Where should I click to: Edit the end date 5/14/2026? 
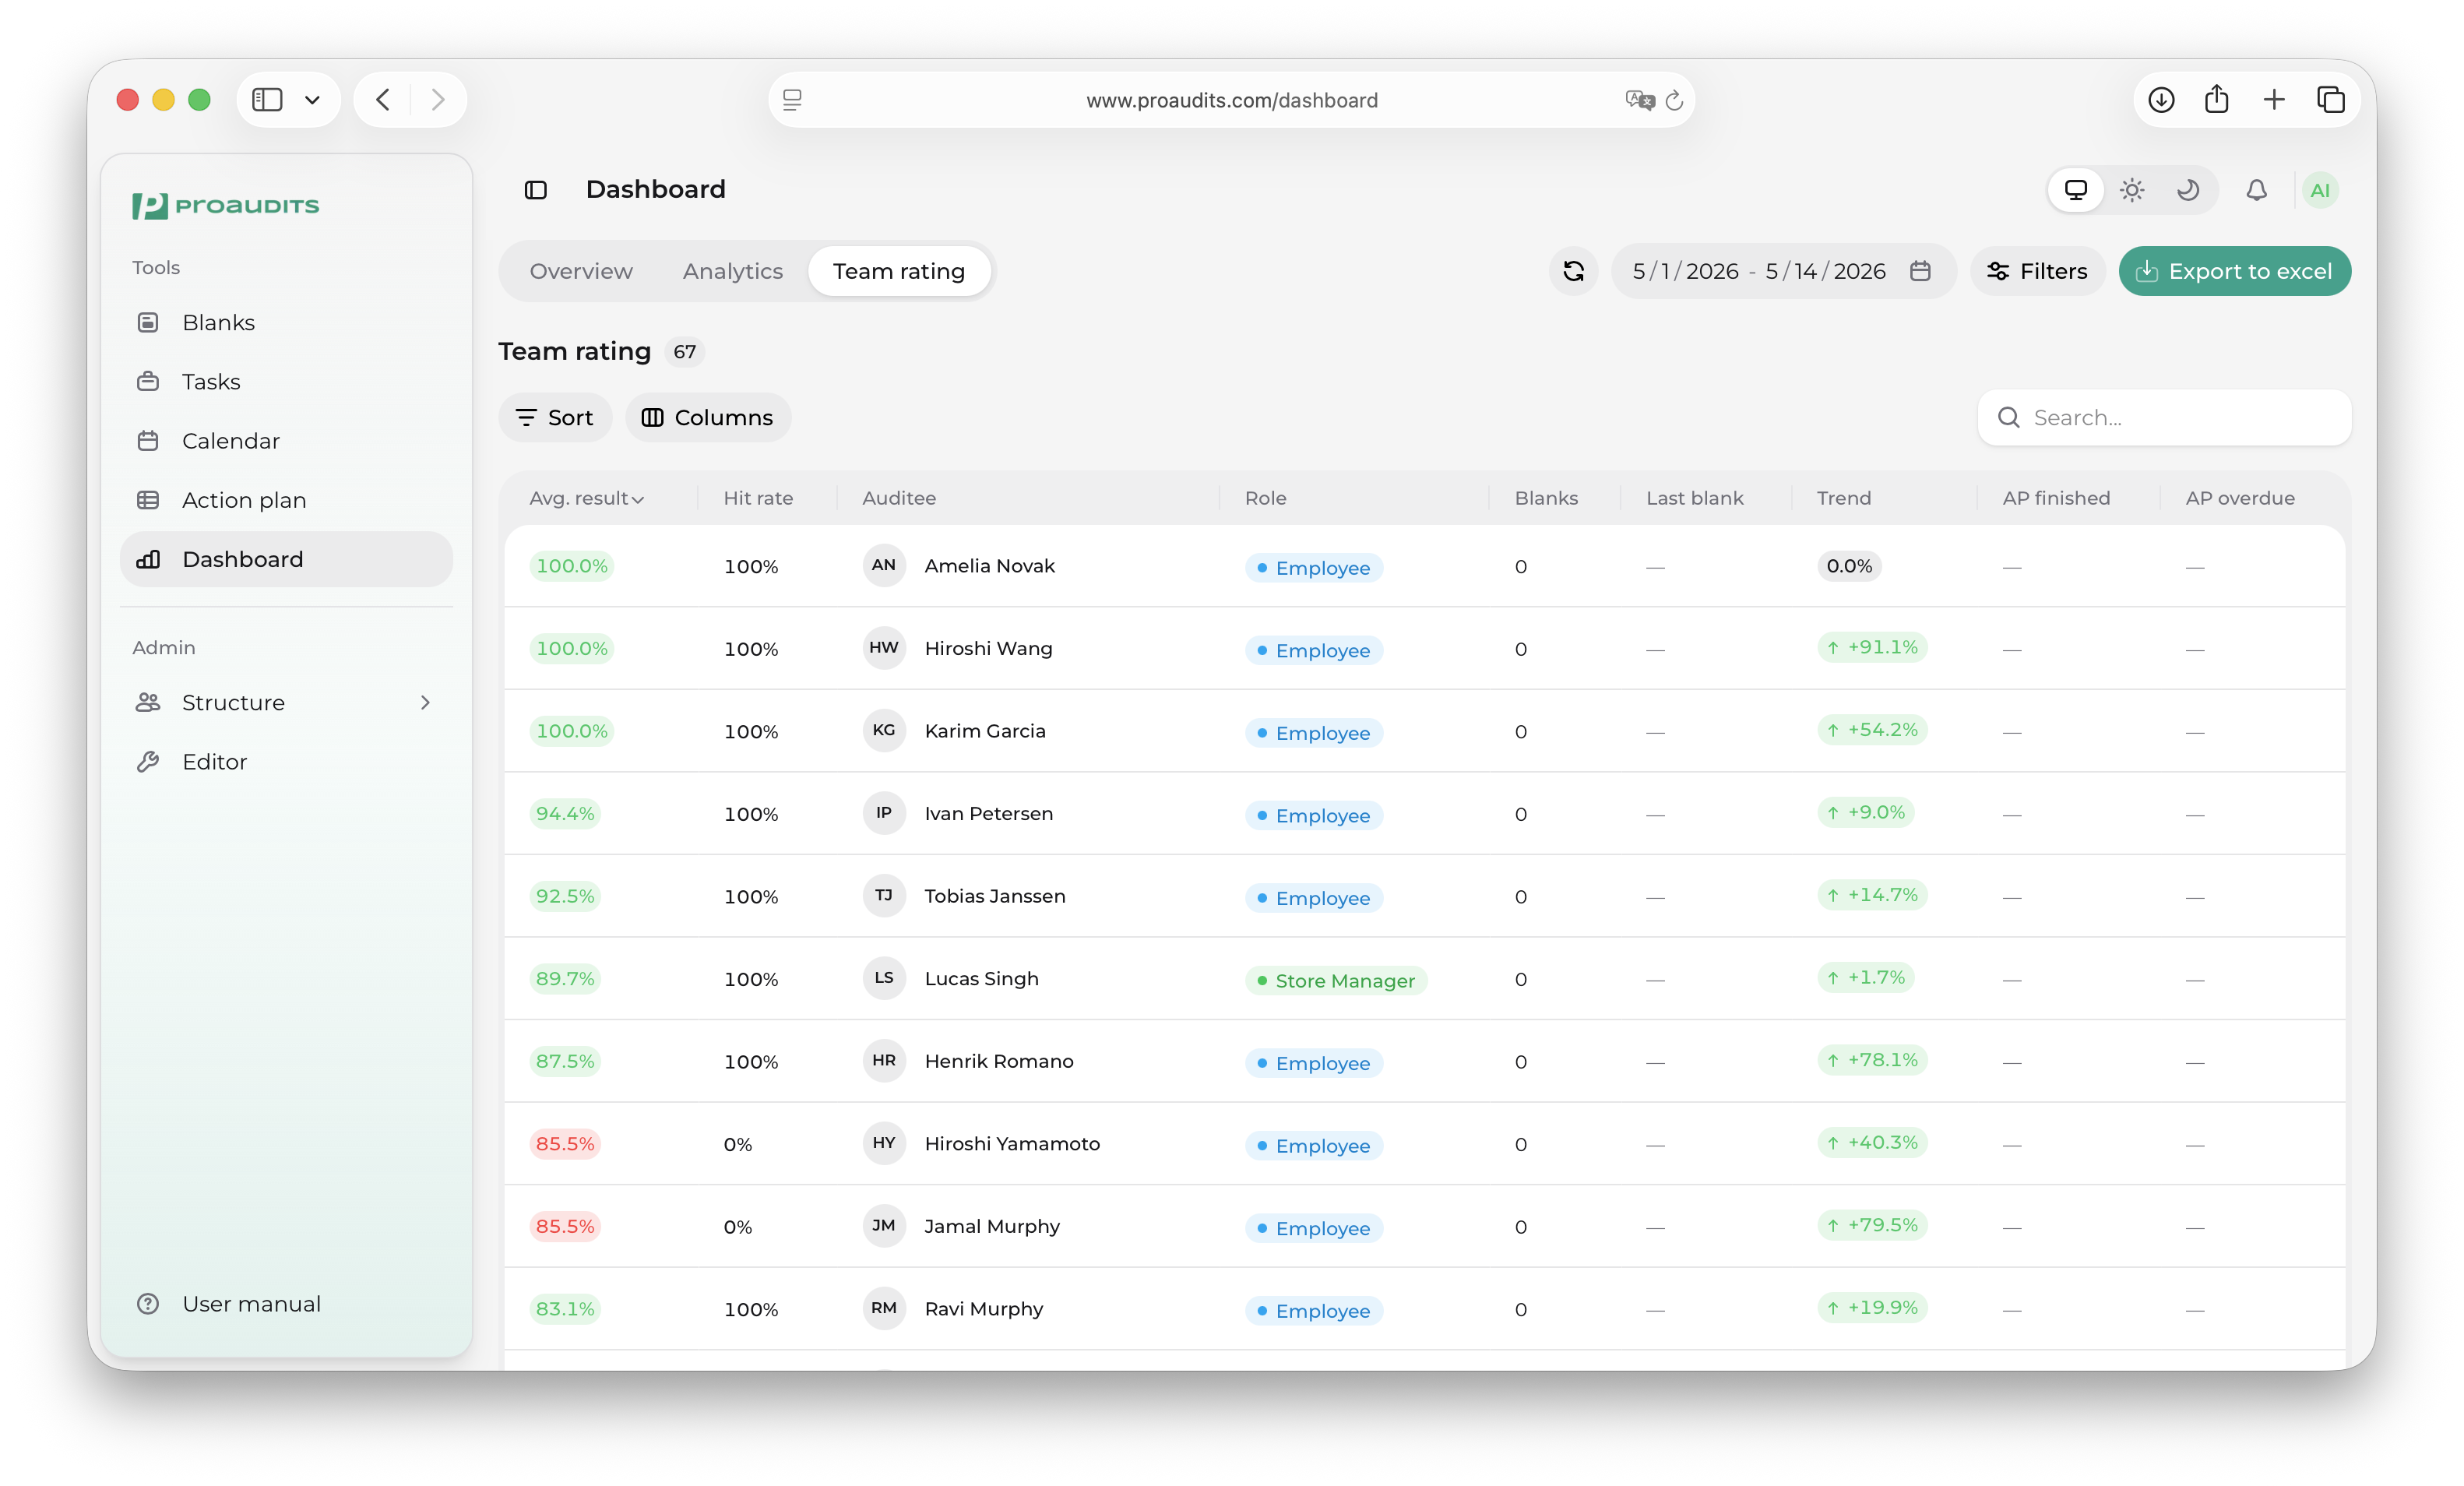1825,271
